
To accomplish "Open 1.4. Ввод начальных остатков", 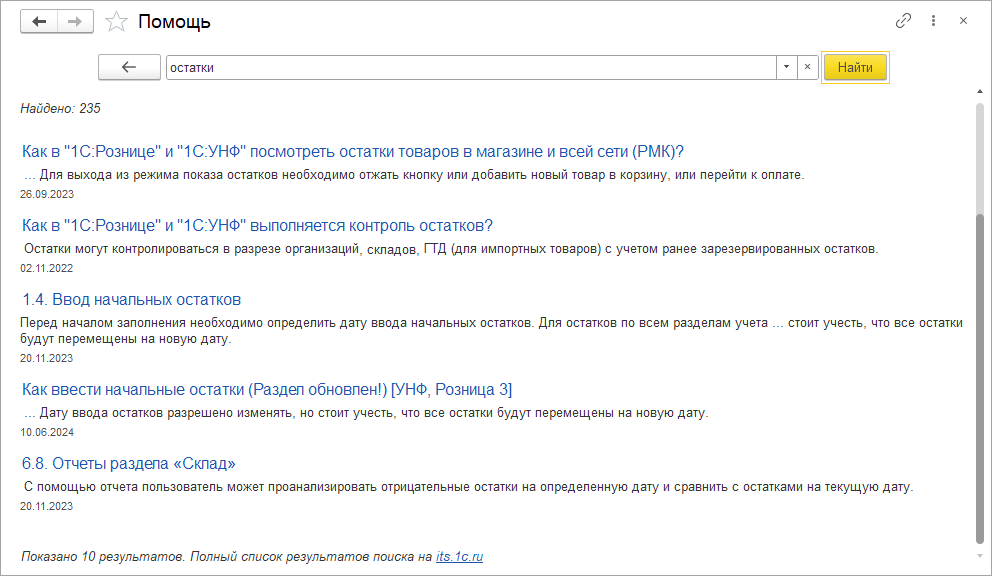I will 131,299.
